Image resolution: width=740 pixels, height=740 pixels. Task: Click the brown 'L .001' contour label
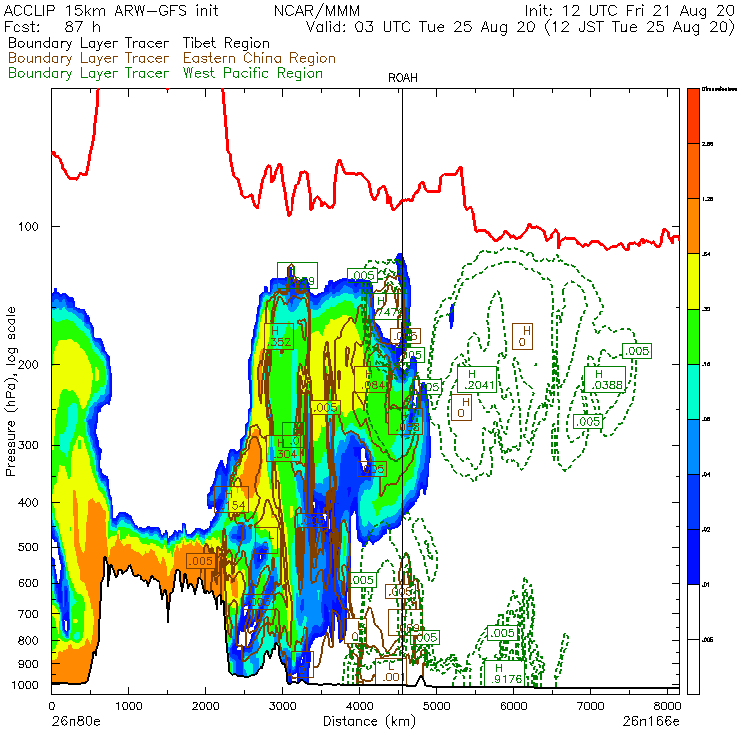click(391, 671)
